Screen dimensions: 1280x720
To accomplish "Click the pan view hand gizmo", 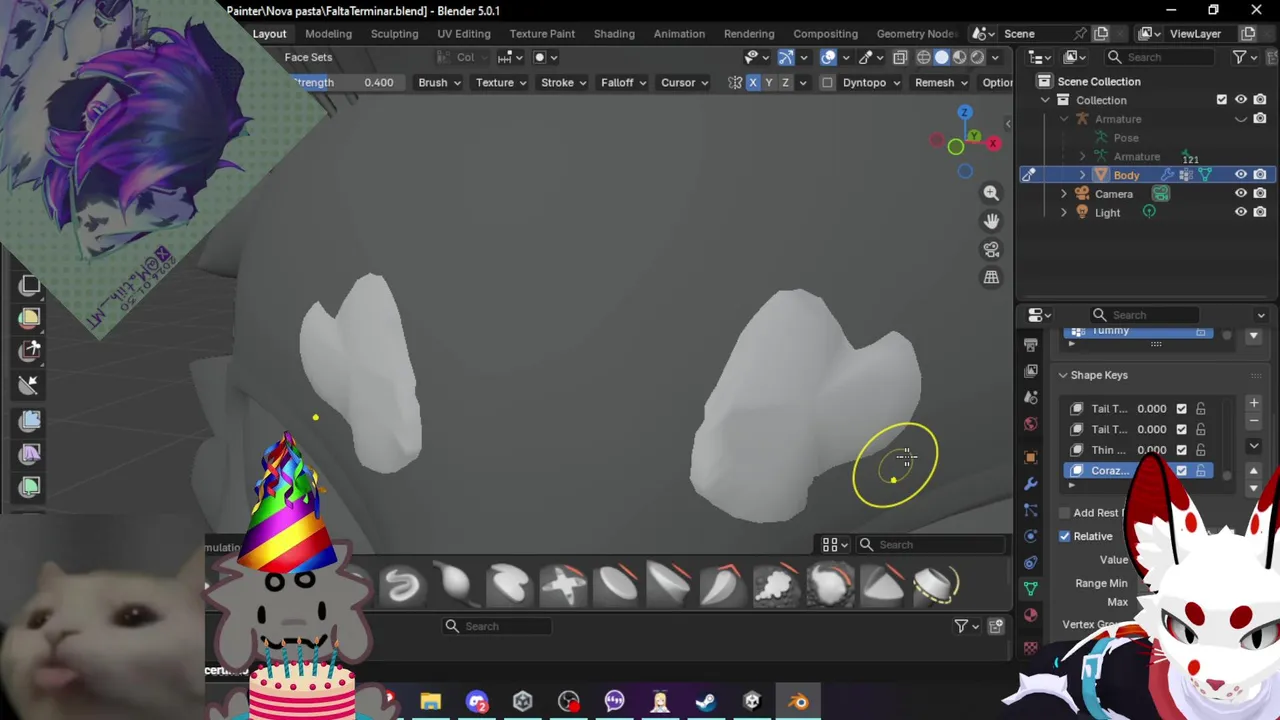I will [x=991, y=221].
